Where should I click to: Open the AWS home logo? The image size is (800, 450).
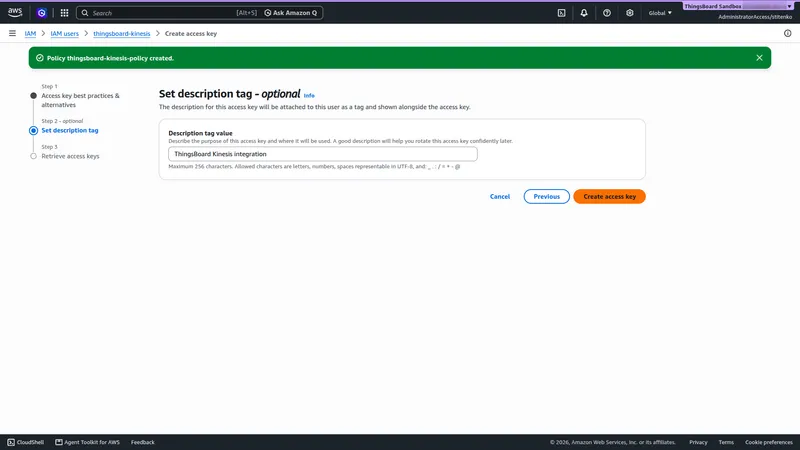pos(15,13)
